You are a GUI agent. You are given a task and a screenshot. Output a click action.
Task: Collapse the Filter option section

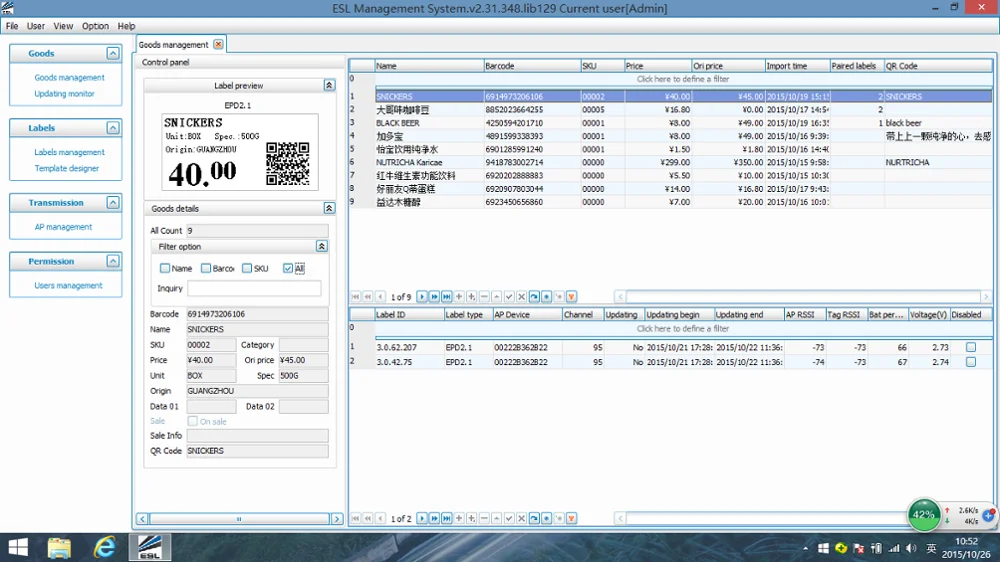(321, 246)
